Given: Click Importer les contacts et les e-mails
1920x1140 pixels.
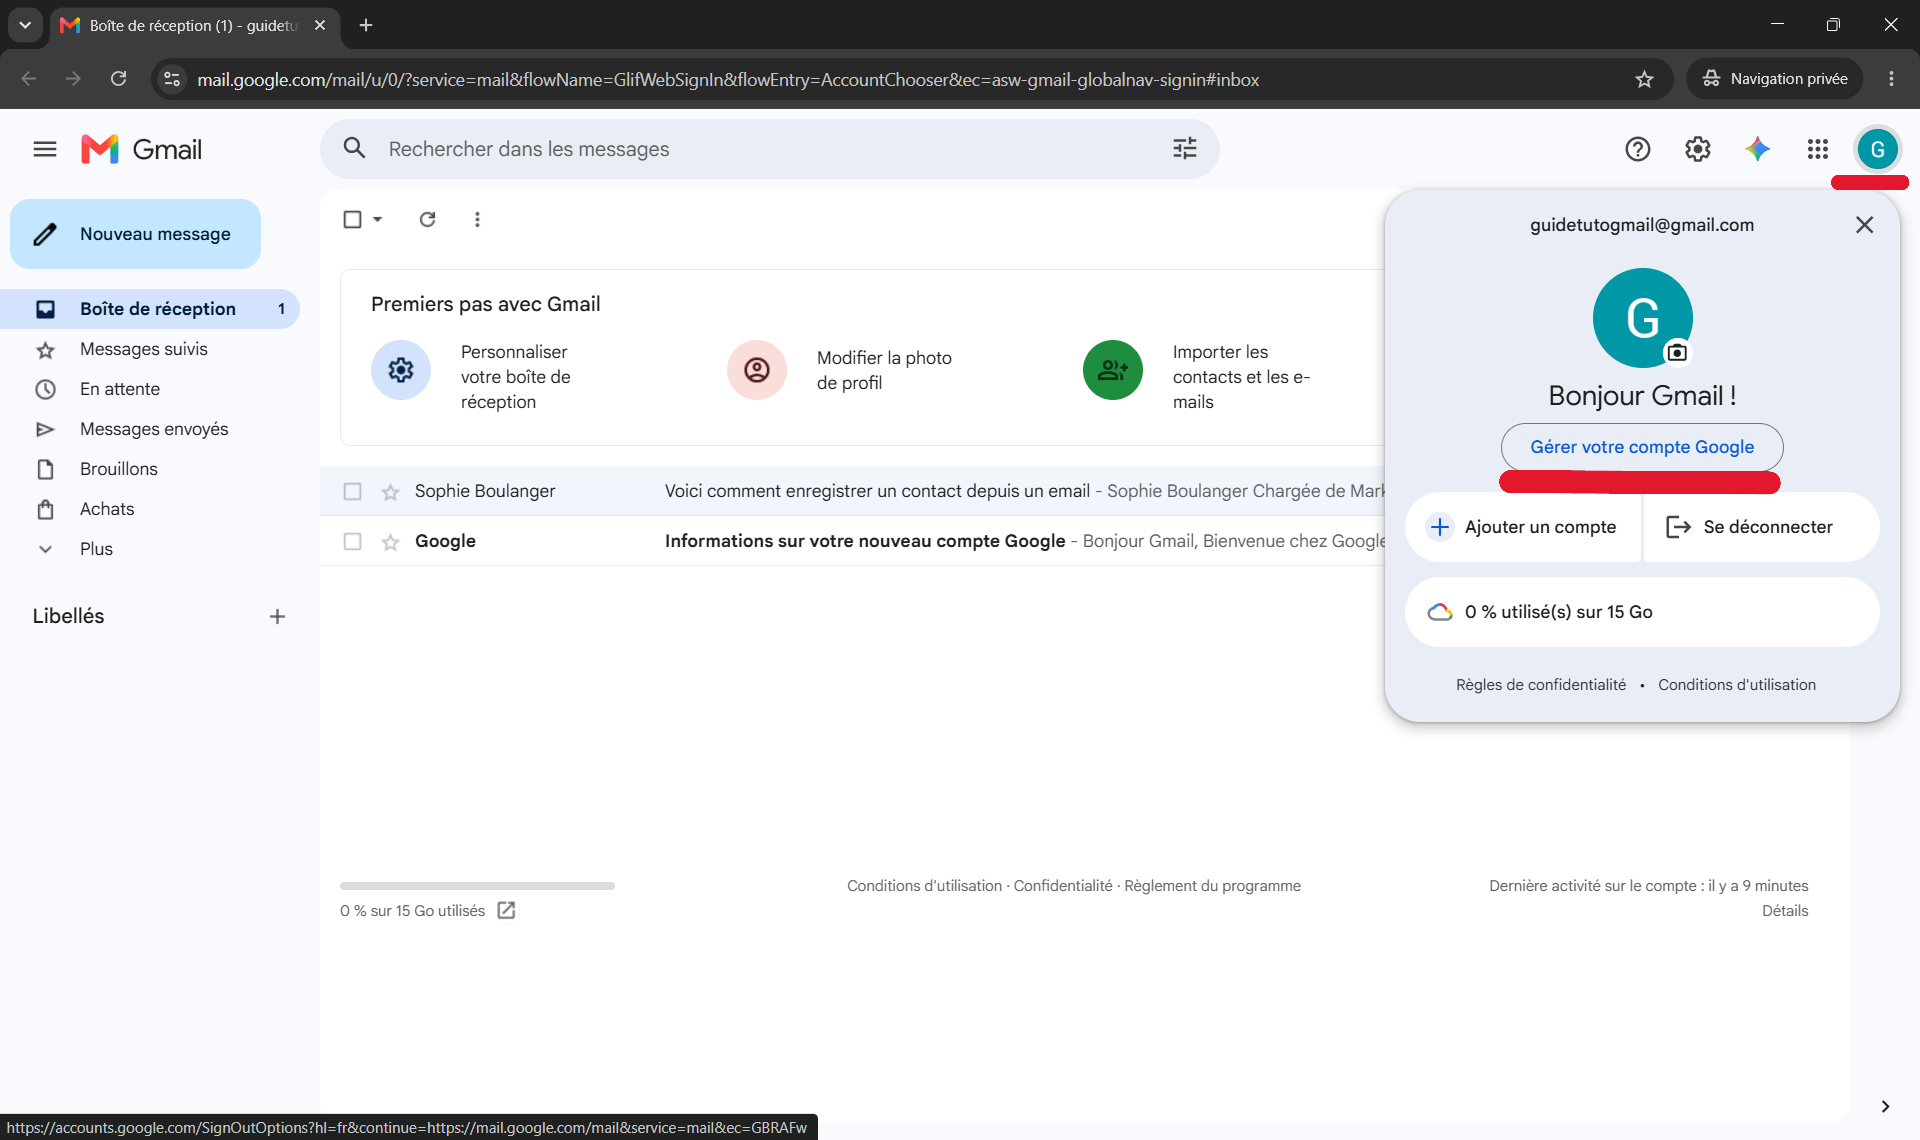Looking at the screenshot, I should tap(1241, 377).
